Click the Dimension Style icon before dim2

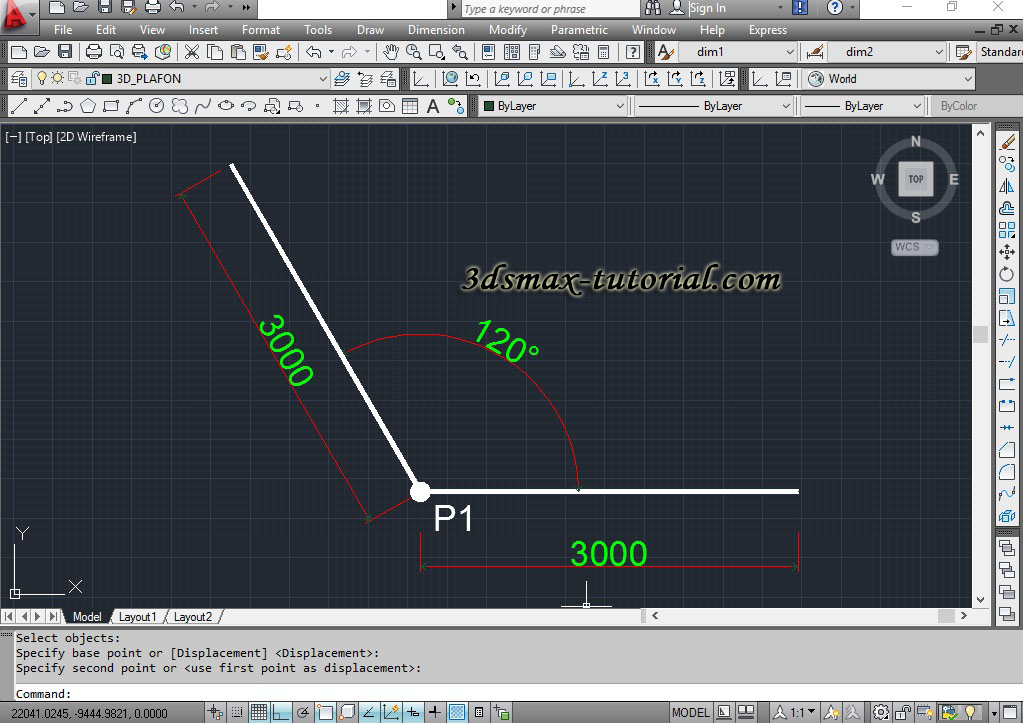[814, 52]
